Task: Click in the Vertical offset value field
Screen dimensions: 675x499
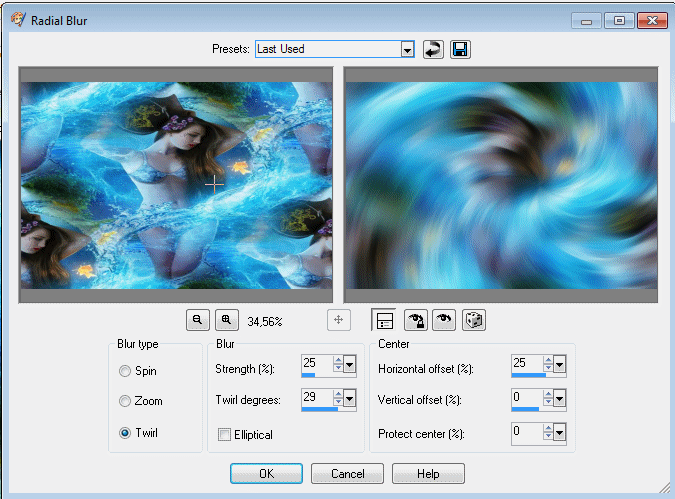Action: [527, 397]
